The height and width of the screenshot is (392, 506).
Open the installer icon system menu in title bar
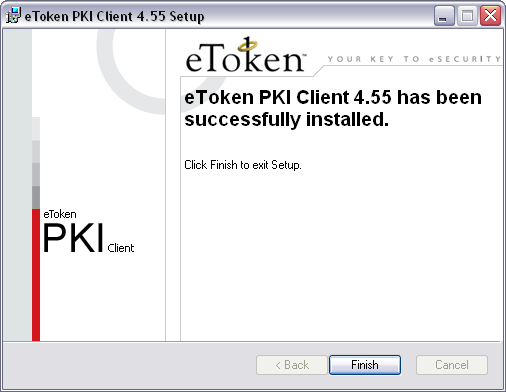(13, 15)
